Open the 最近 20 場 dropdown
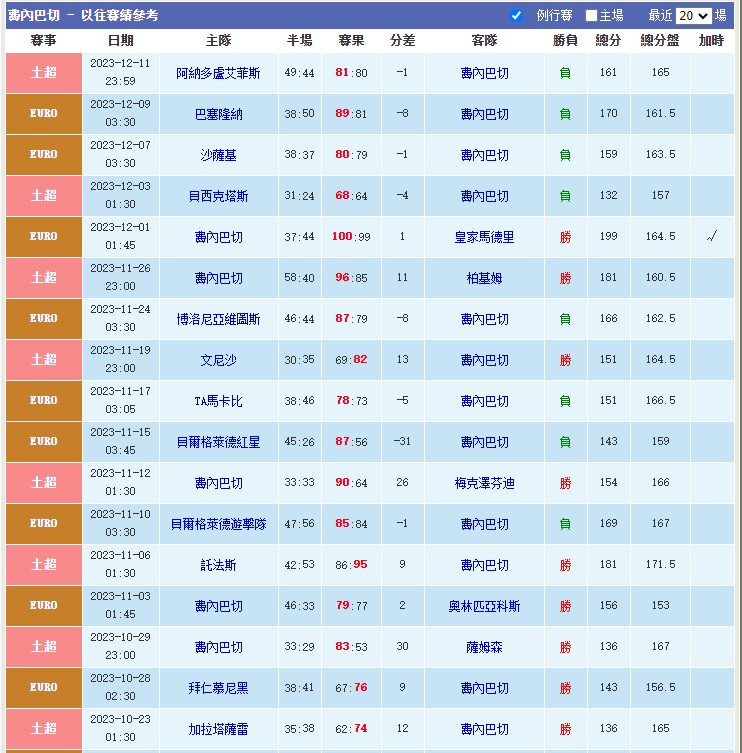The width and height of the screenshot is (742, 753). 693,16
